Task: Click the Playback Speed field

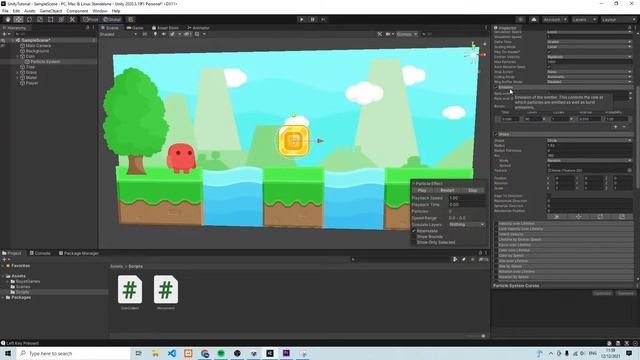Action: 466,198
